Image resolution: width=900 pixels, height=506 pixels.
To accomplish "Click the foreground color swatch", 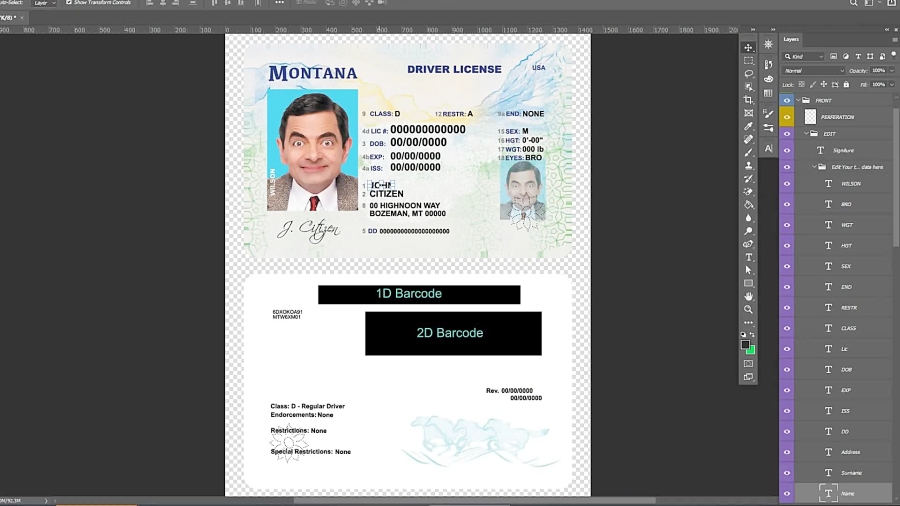I will (745, 344).
